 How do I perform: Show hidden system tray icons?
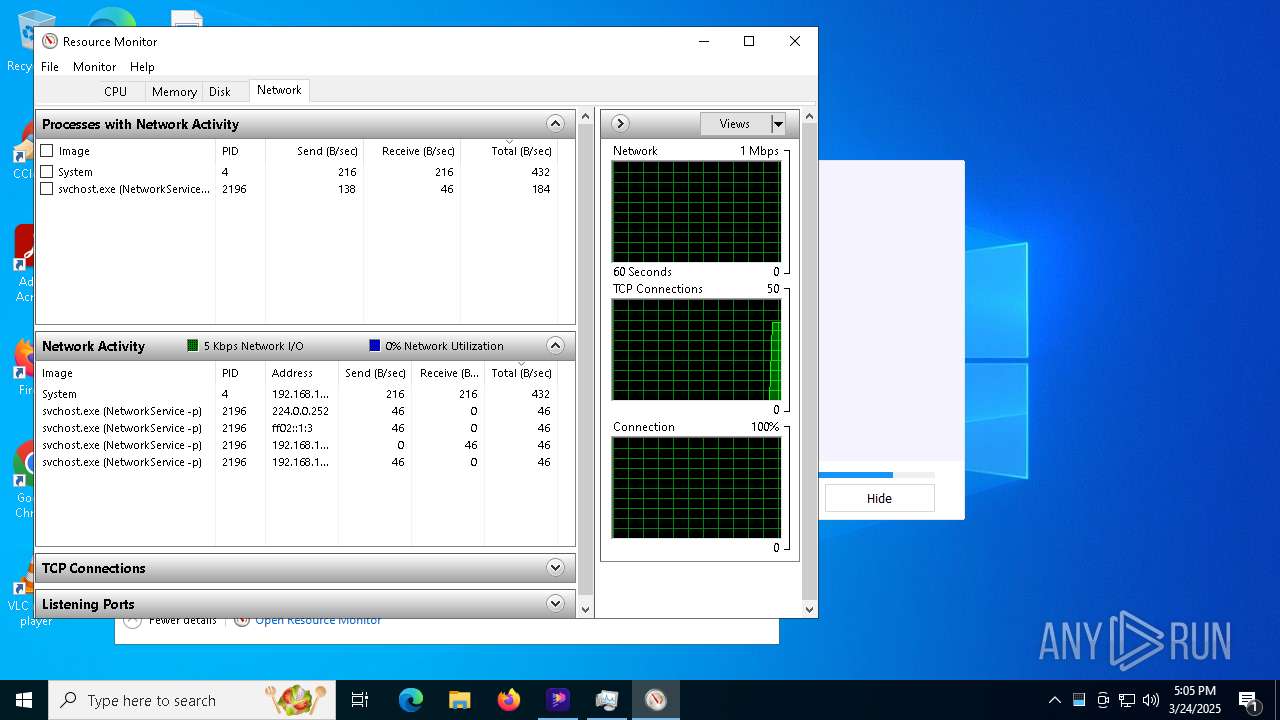(x=1054, y=700)
